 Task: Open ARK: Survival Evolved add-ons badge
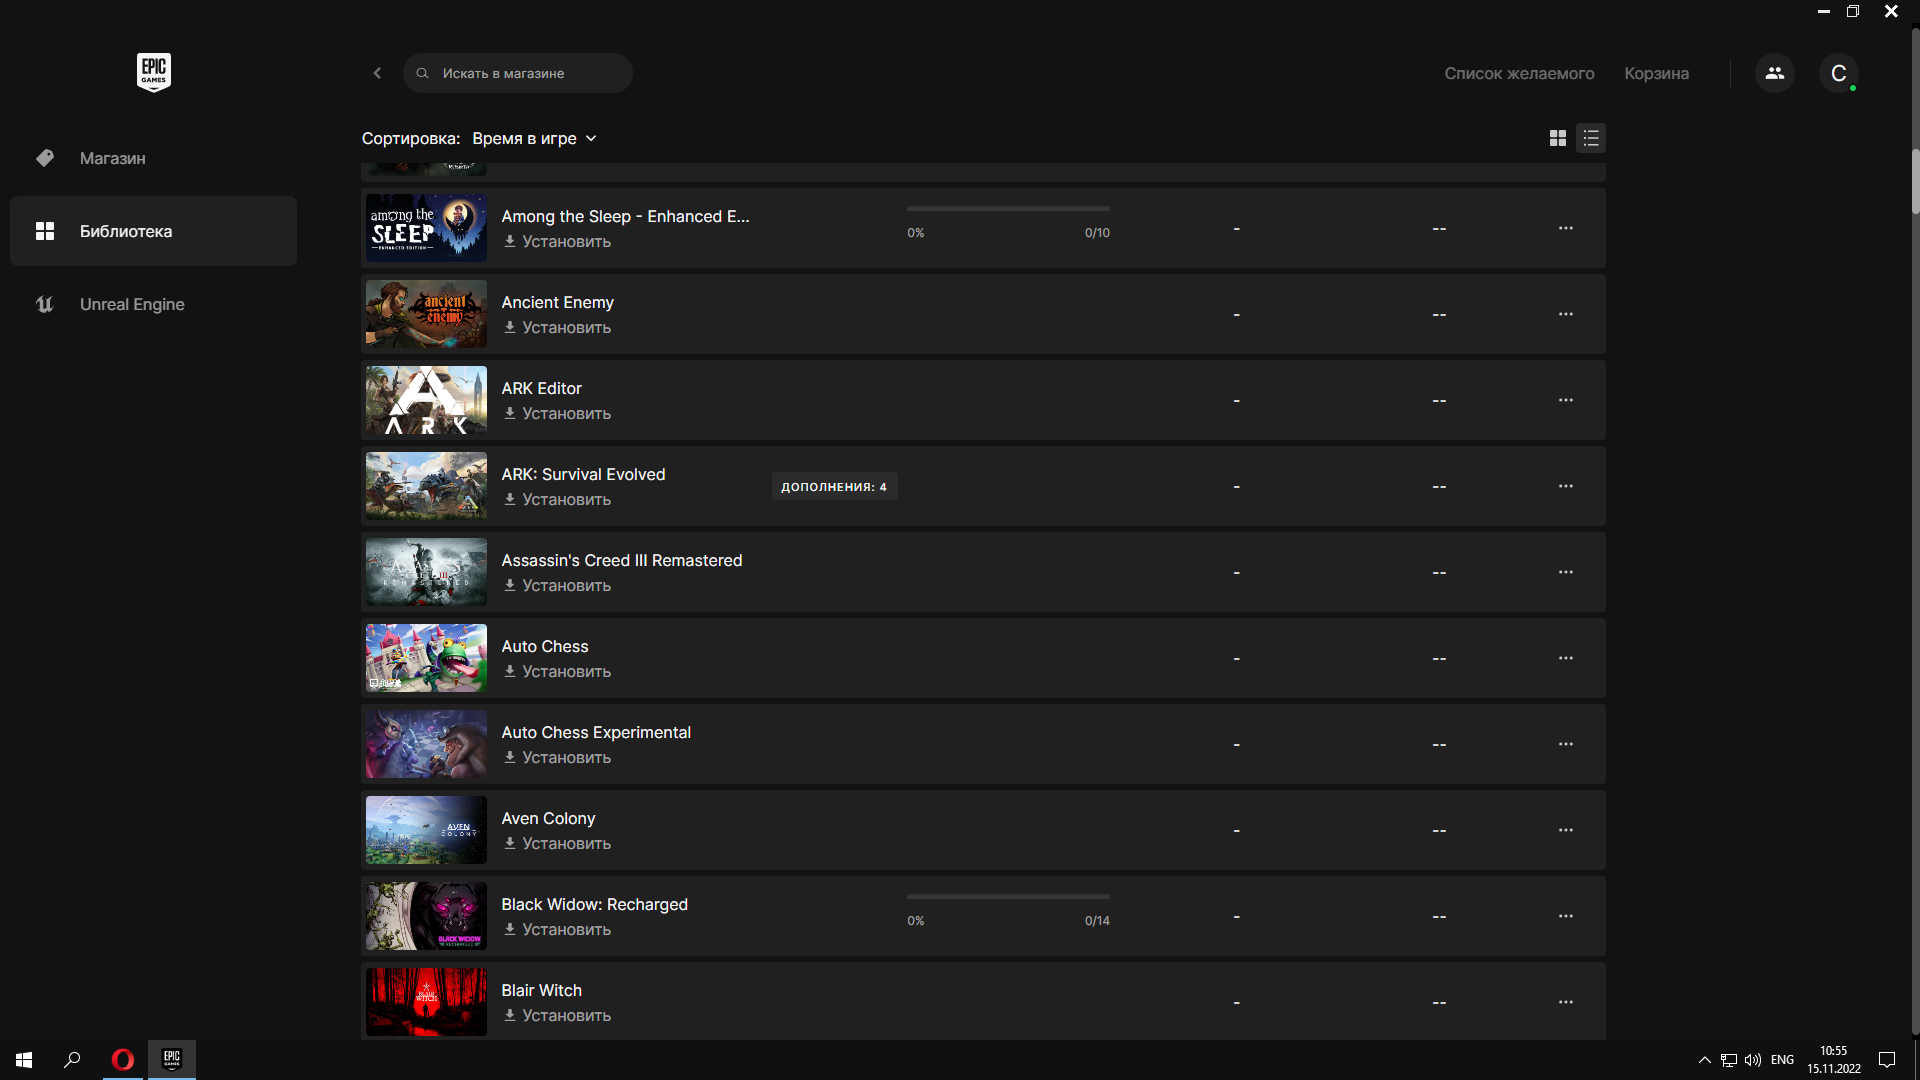[834, 487]
